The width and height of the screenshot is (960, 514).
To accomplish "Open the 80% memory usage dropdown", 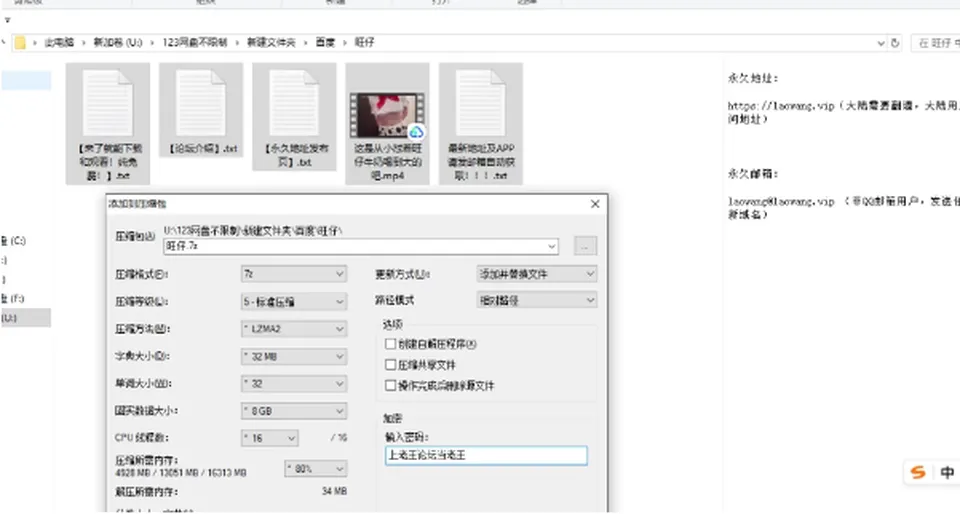I will tap(316, 469).
